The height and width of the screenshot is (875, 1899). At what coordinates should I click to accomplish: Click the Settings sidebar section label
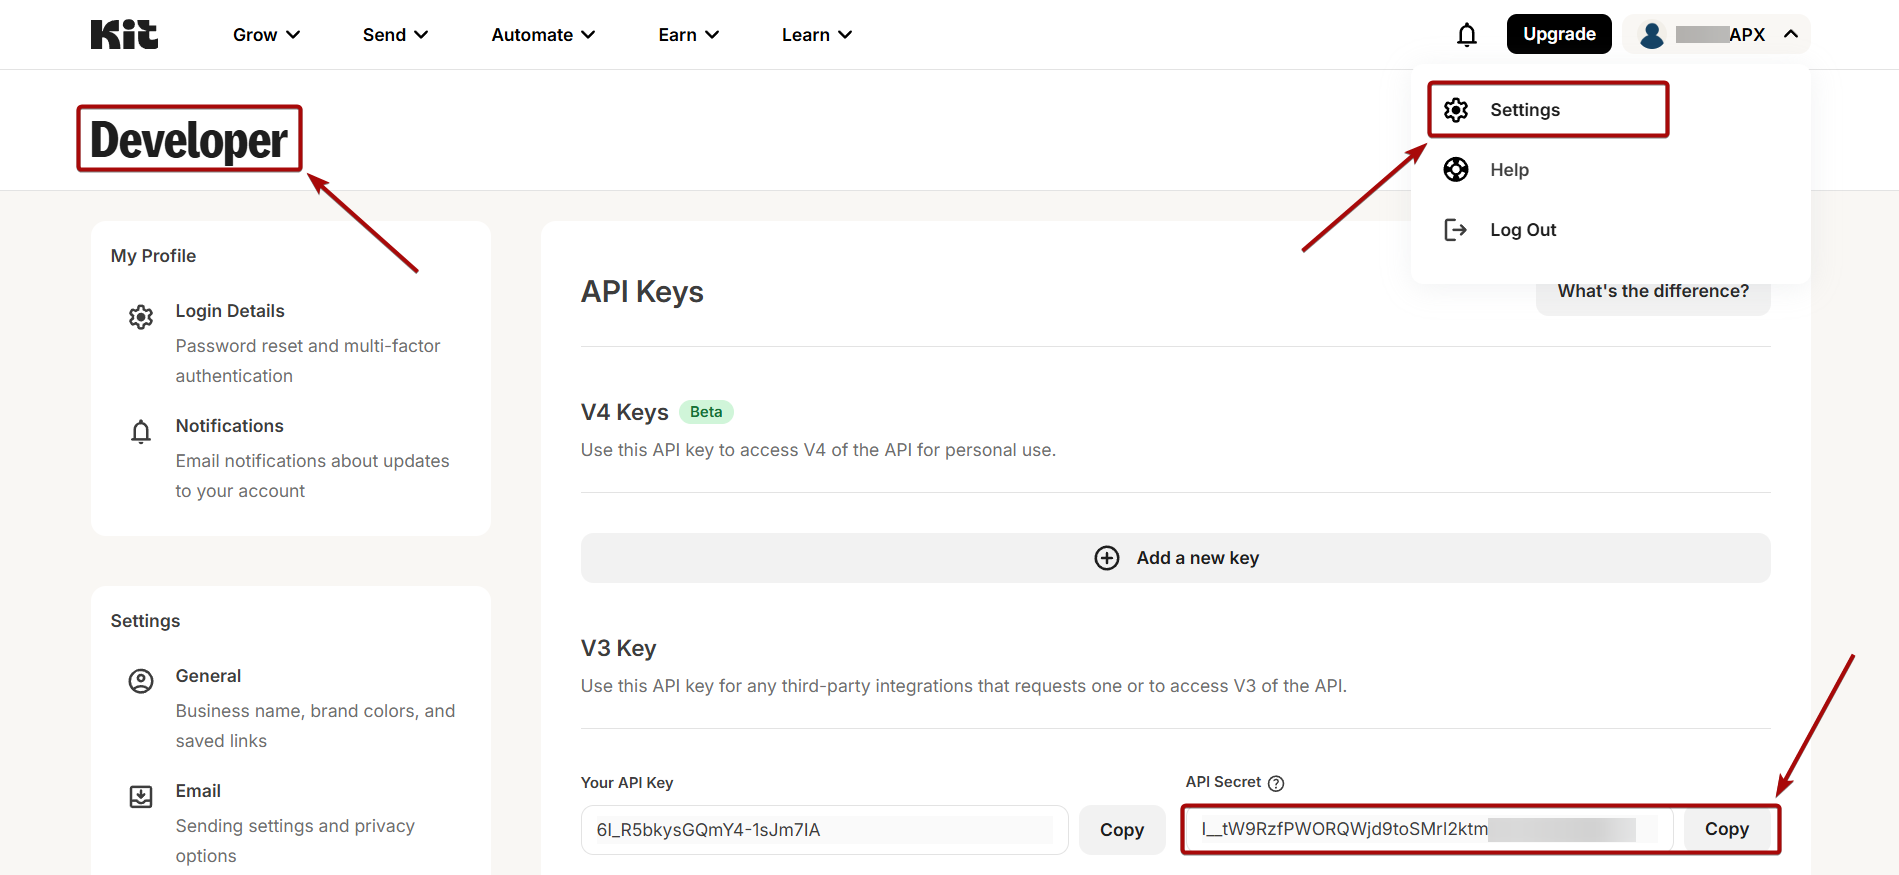click(145, 621)
